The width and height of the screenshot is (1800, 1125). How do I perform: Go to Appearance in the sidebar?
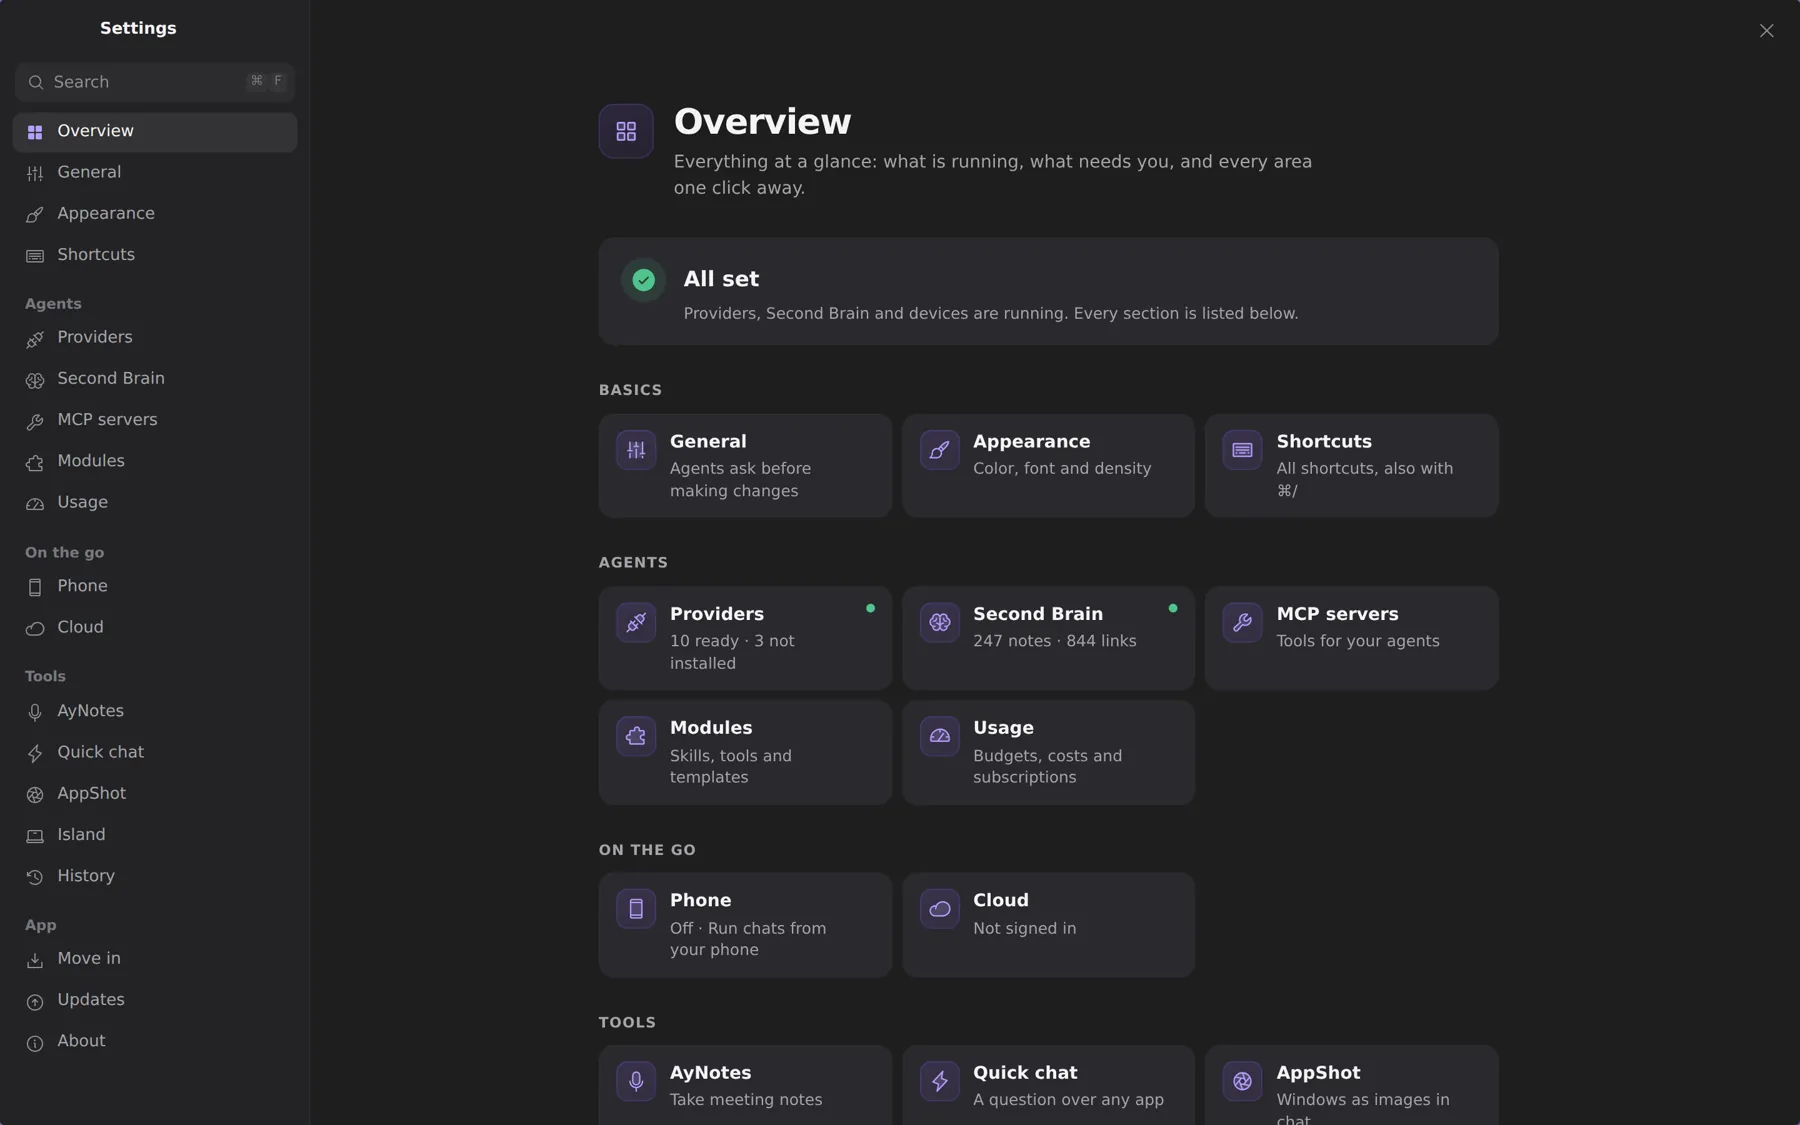(x=155, y=214)
